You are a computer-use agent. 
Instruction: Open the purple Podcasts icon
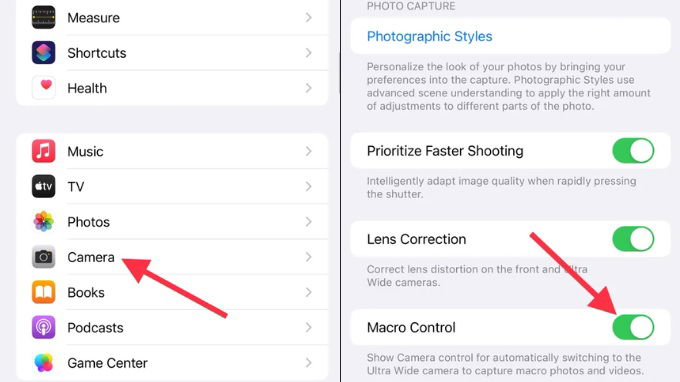coord(43,327)
